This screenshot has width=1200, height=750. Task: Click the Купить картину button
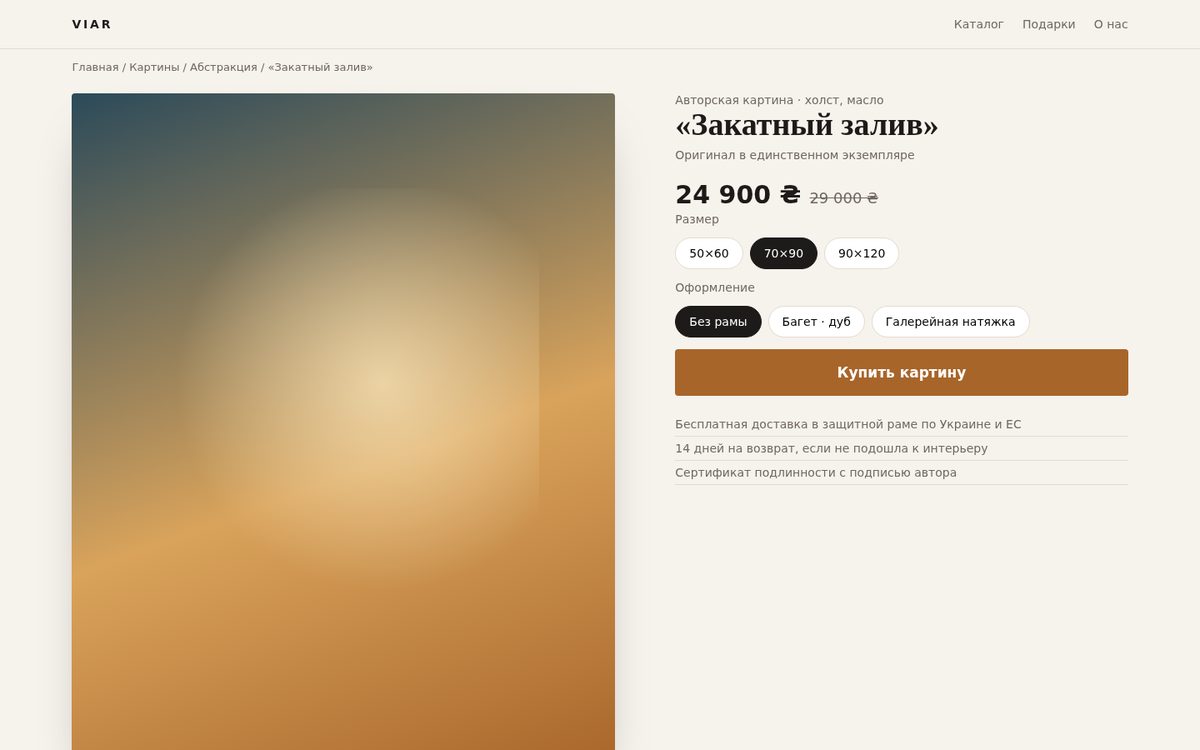click(901, 372)
